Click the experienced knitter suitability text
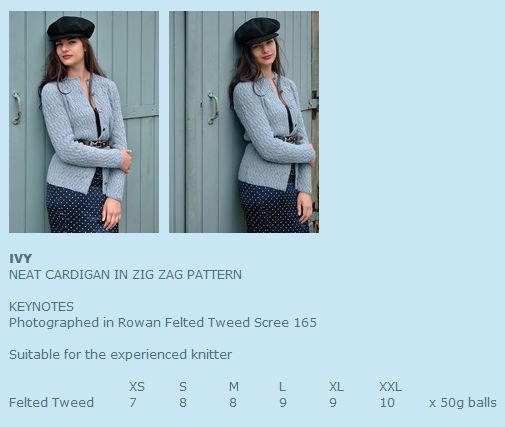 [x=120, y=354]
